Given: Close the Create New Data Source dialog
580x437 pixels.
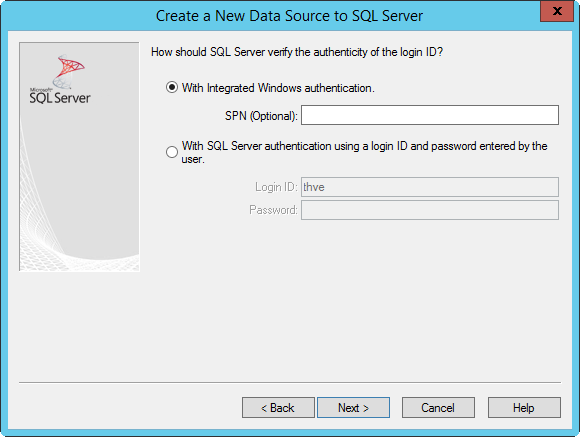Looking at the screenshot, I should click(x=557, y=11).
